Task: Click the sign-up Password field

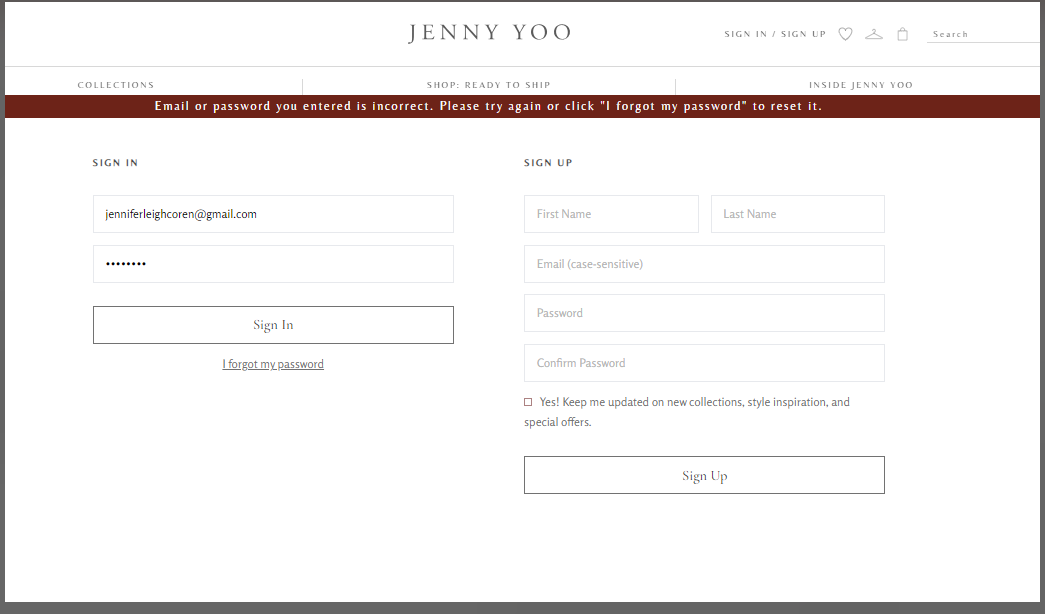Action: pyautogui.click(x=704, y=313)
